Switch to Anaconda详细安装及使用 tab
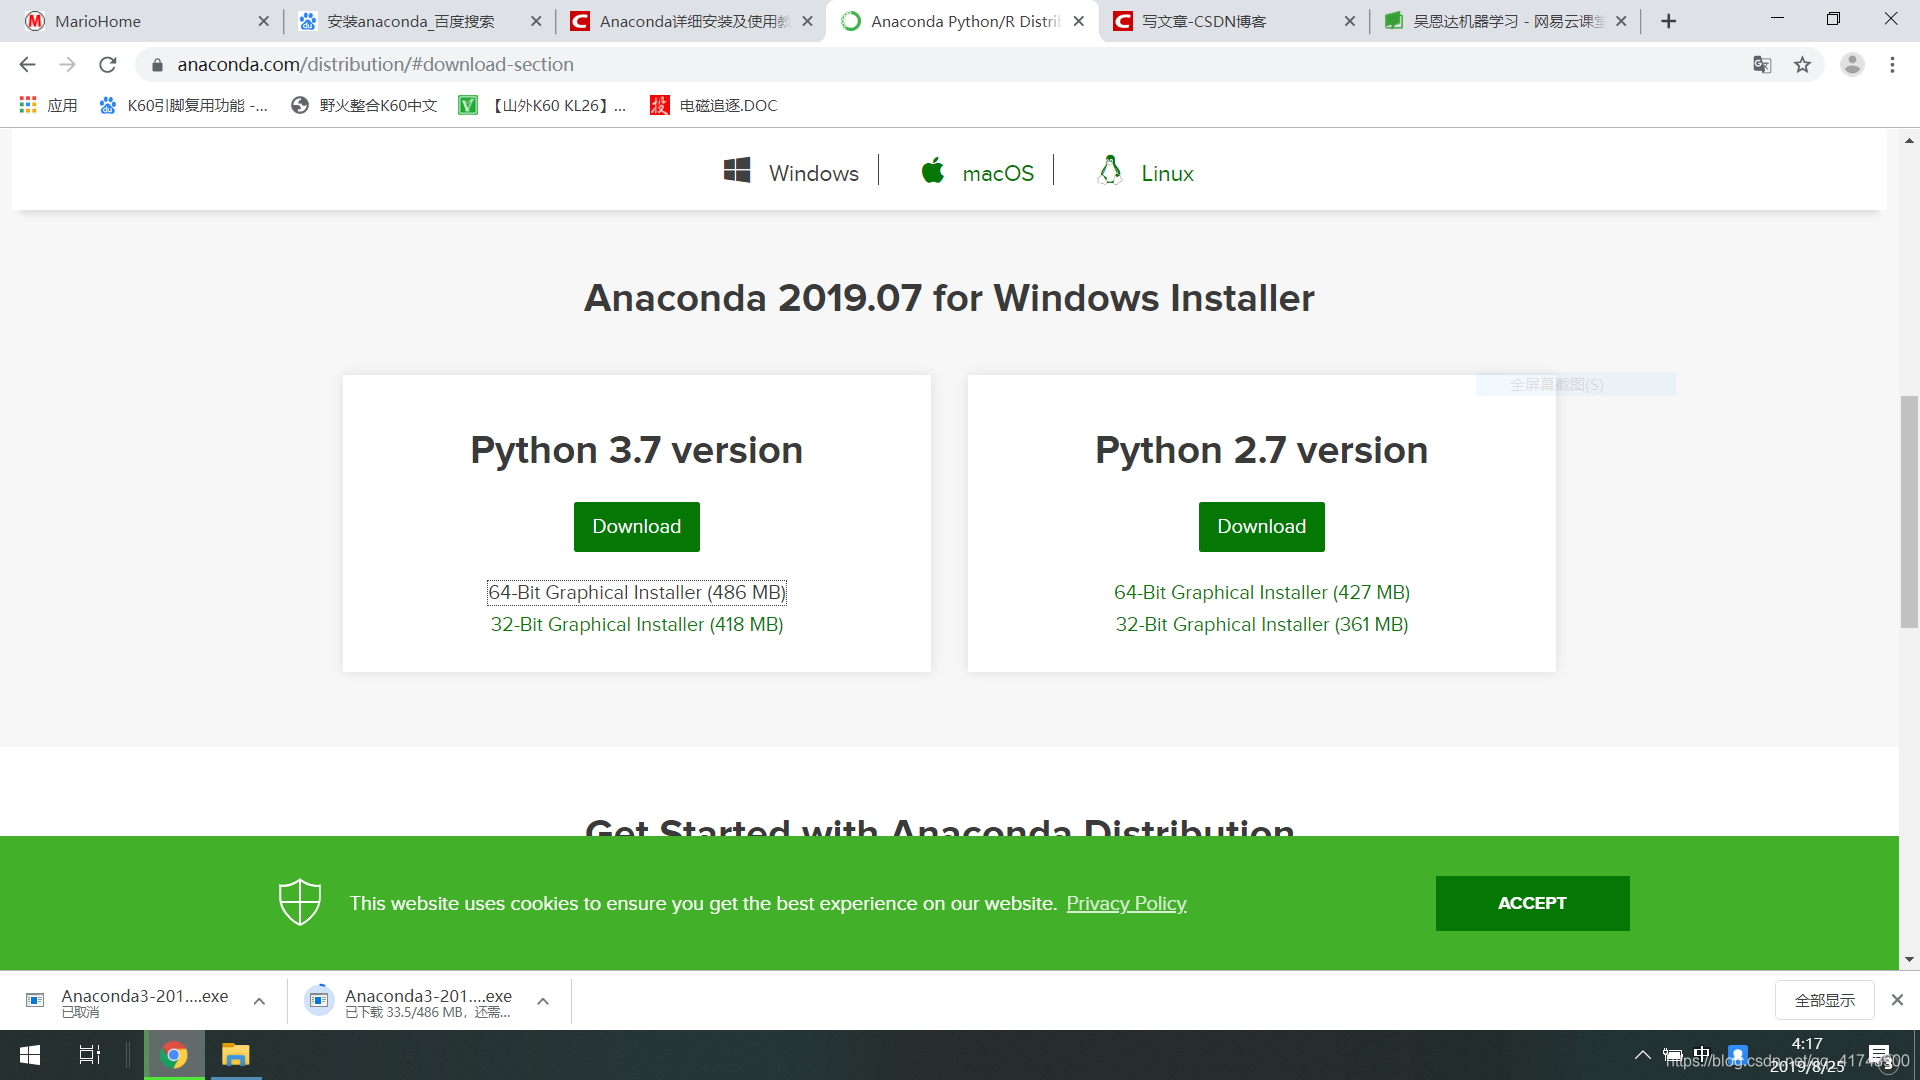 point(690,21)
